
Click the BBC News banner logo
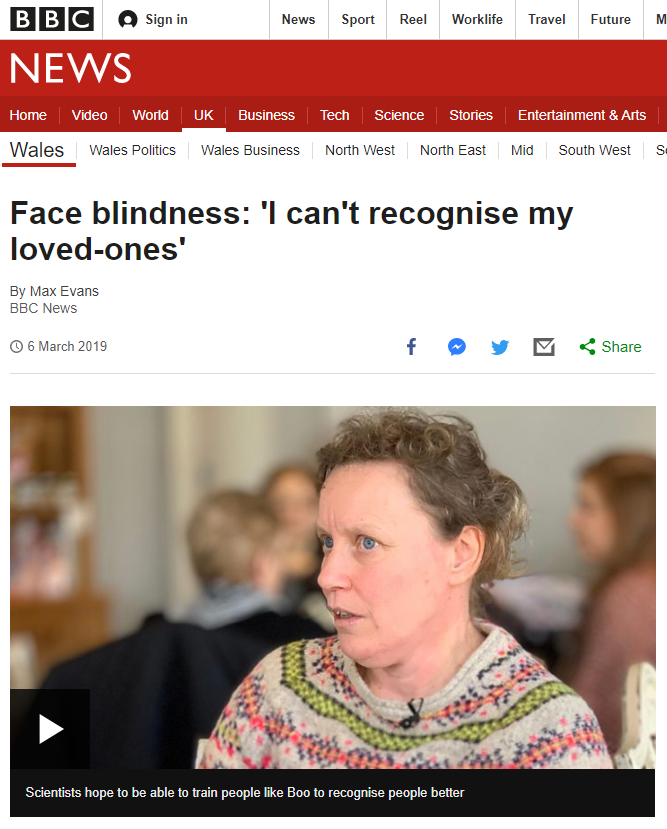(71, 68)
